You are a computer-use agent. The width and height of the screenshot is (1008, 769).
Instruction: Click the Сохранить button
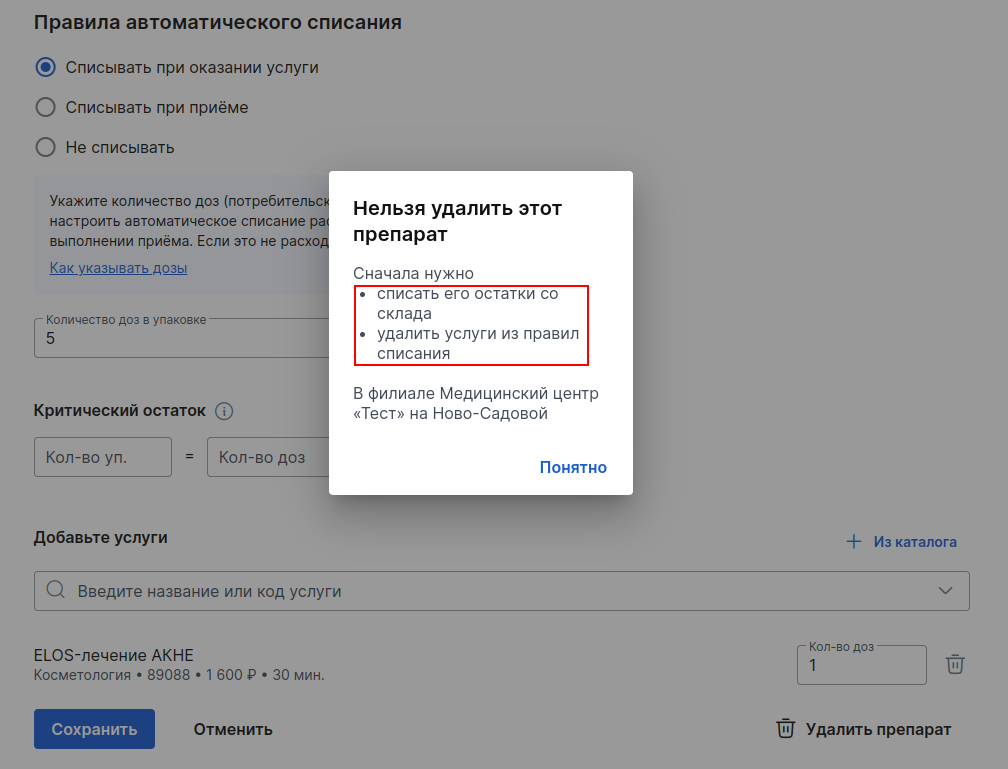click(94, 729)
